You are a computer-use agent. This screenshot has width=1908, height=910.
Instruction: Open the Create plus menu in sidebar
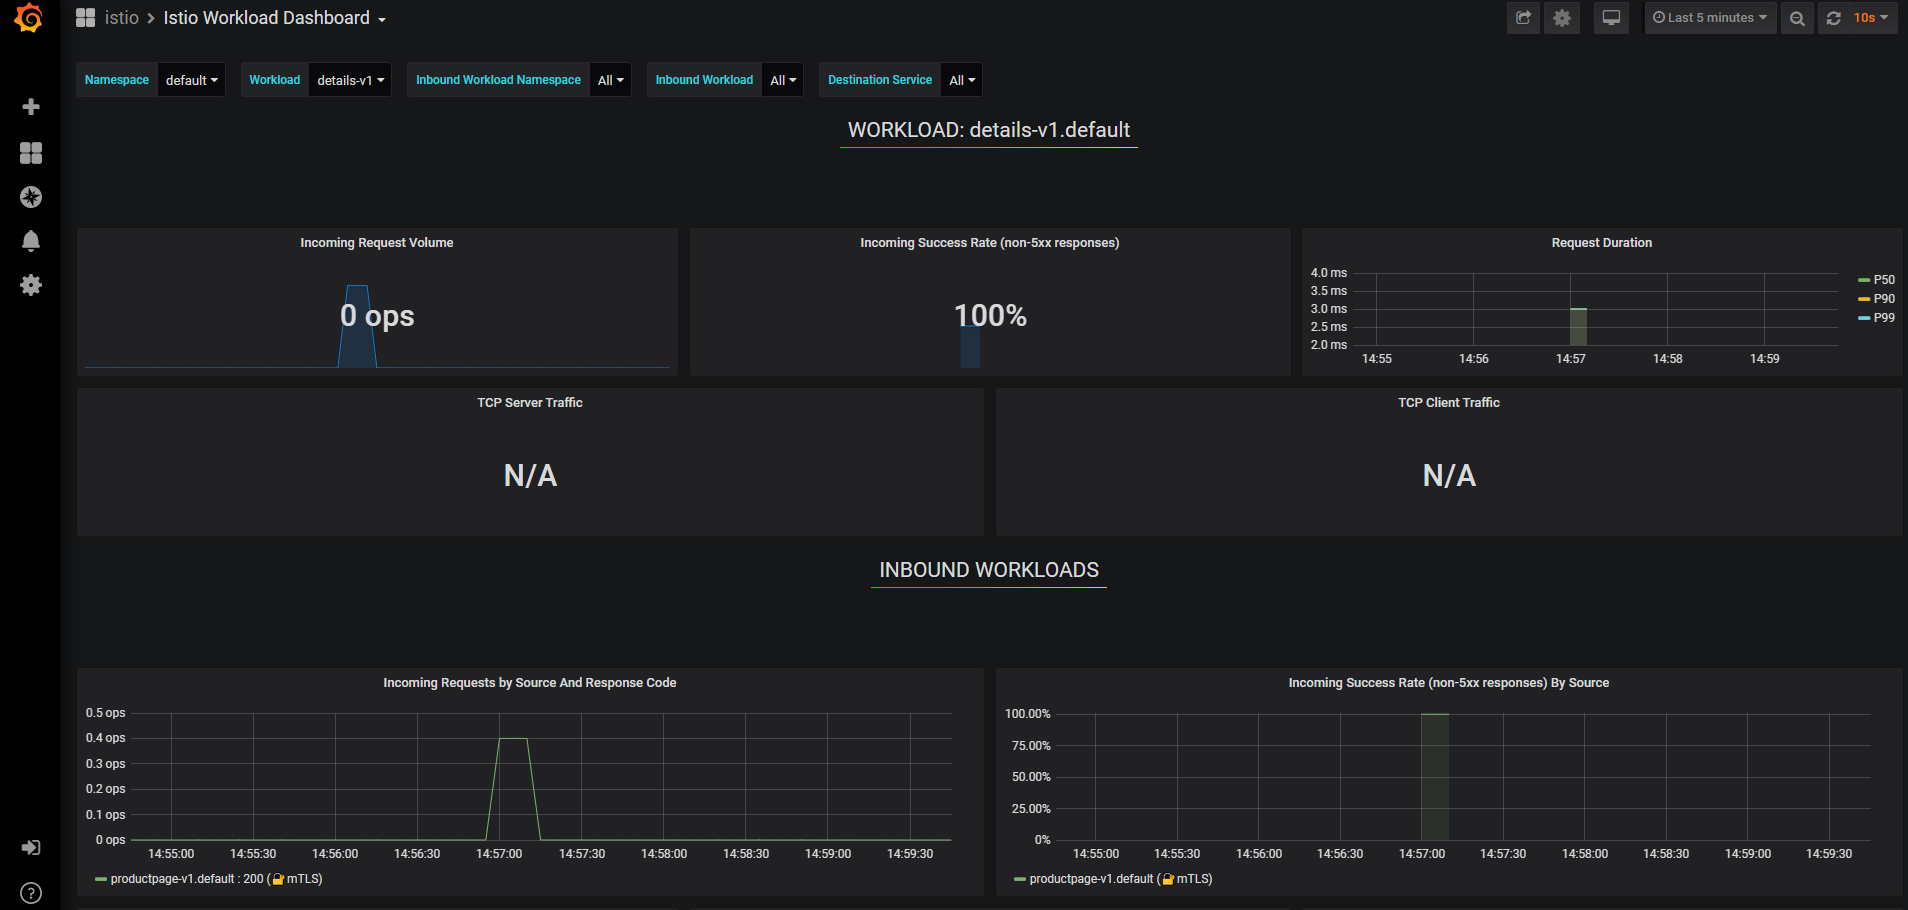point(31,107)
